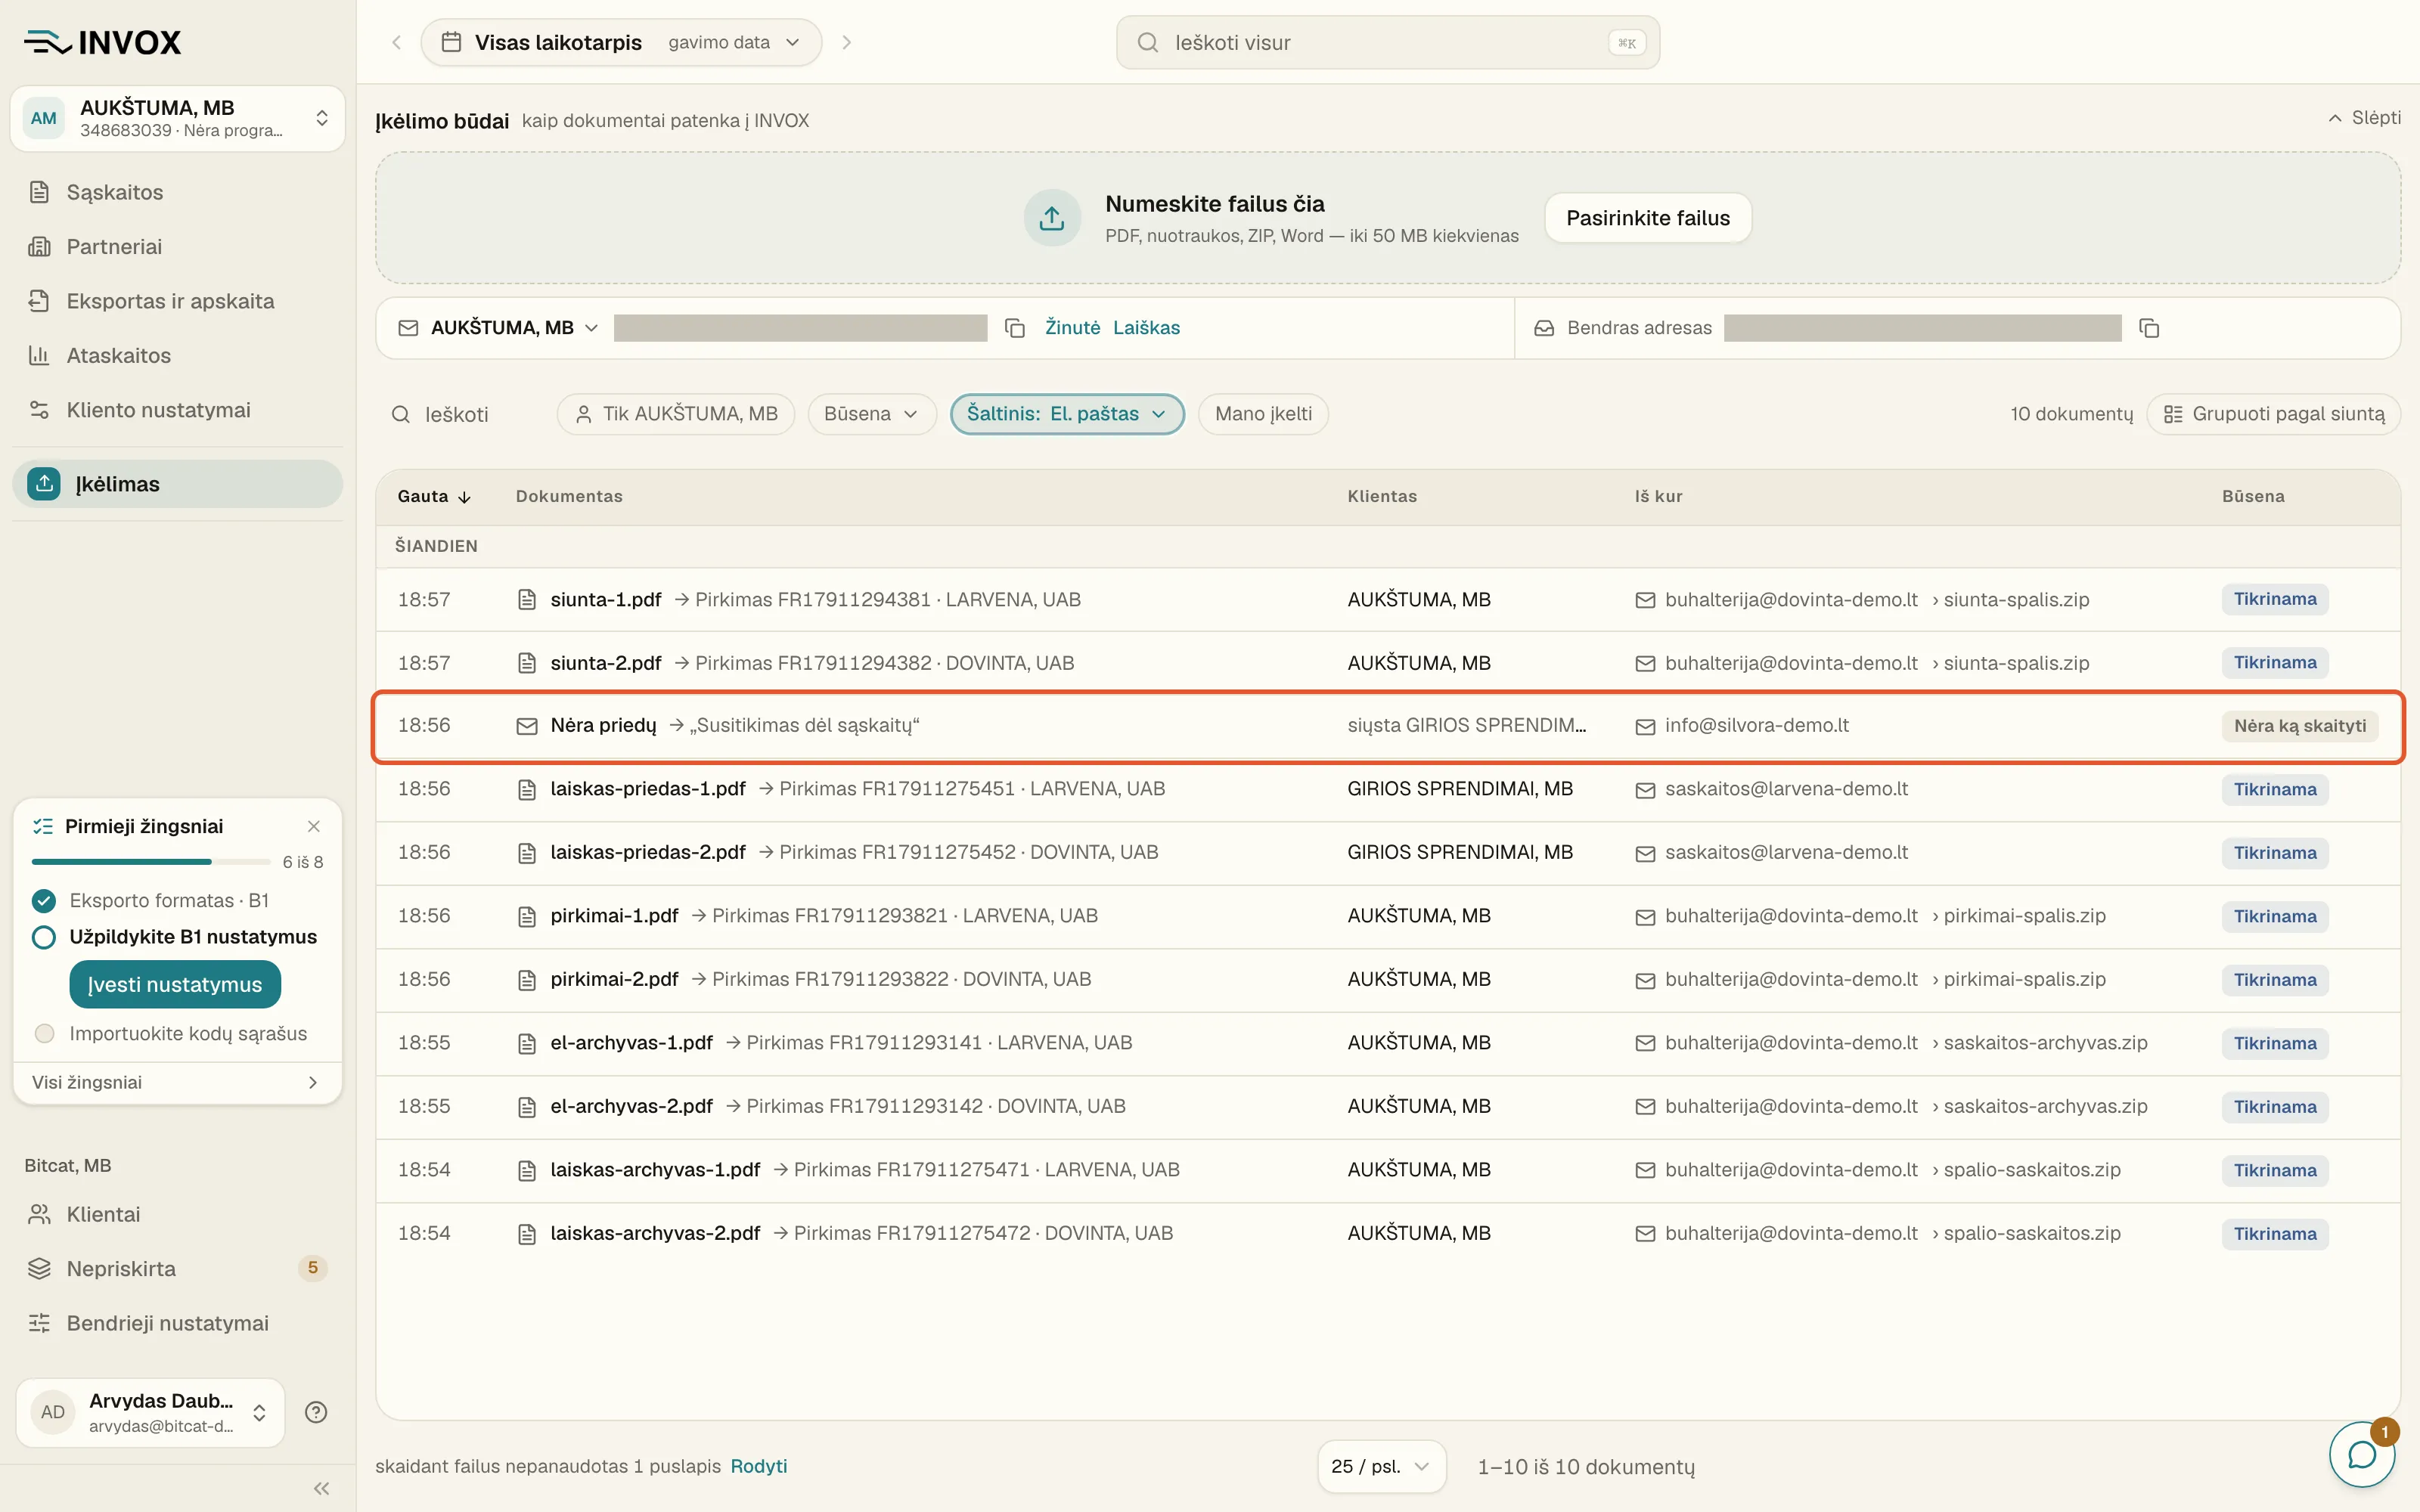Select the Importuokite kodų sąrašus step circle
This screenshot has width=2420, height=1512.
(44, 1033)
